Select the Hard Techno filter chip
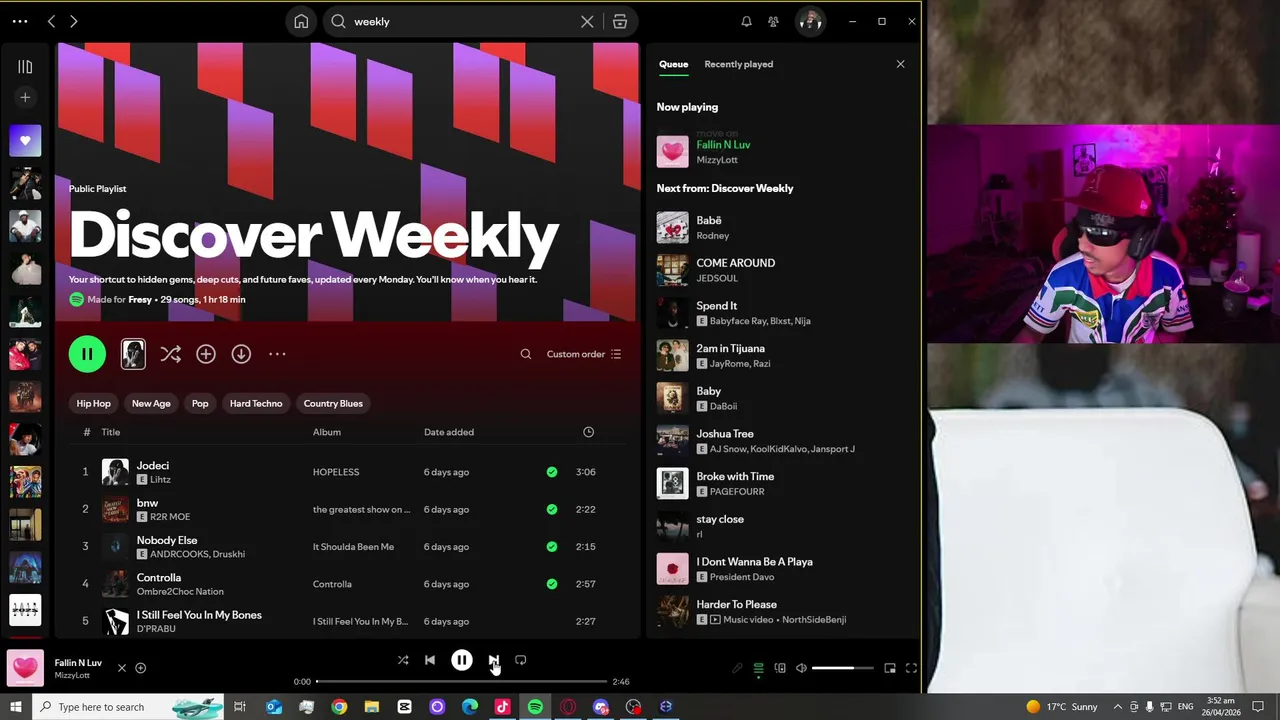 tap(256, 403)
